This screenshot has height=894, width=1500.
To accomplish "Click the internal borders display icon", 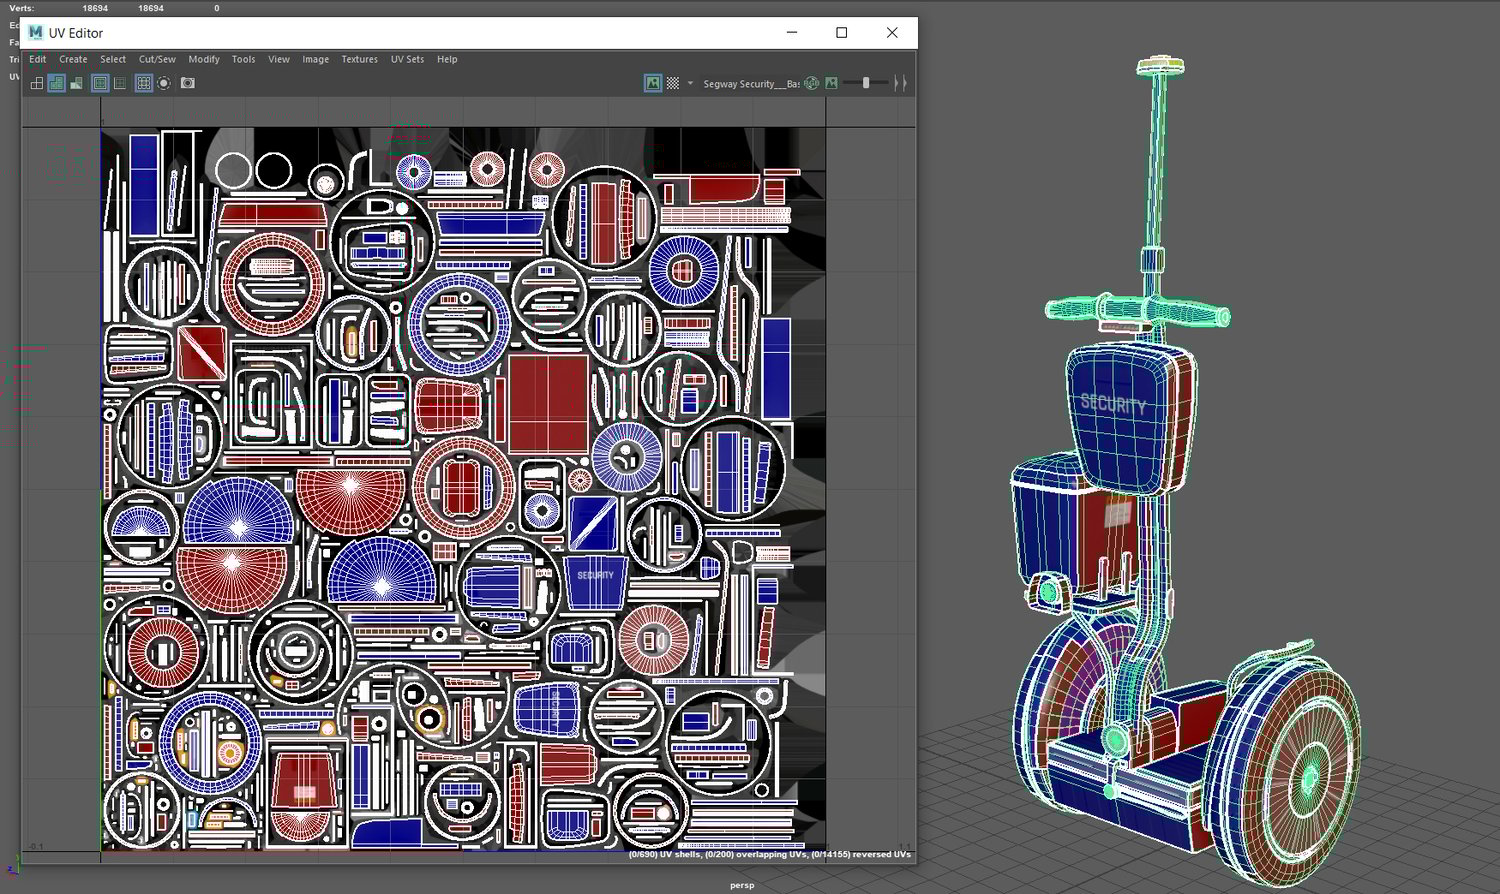I will (x=120, y=84).
